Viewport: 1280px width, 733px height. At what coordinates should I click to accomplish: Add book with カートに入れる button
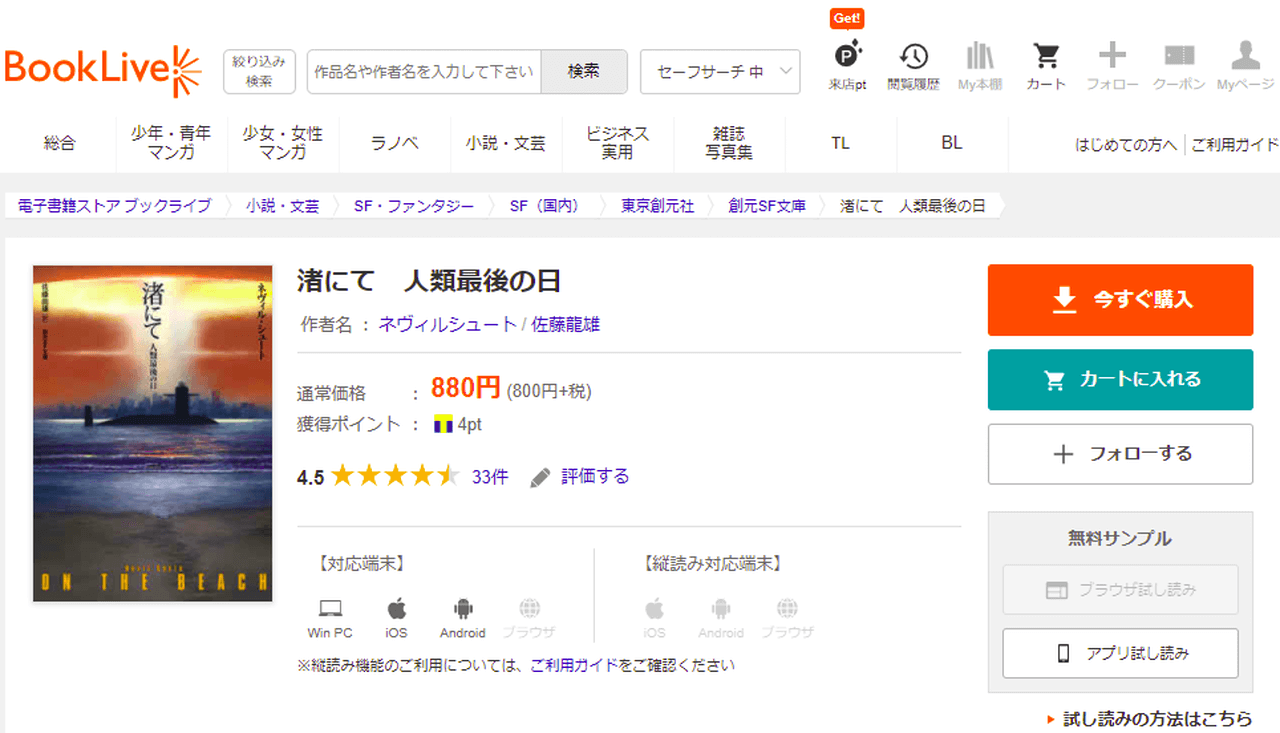coord(1120,380)
